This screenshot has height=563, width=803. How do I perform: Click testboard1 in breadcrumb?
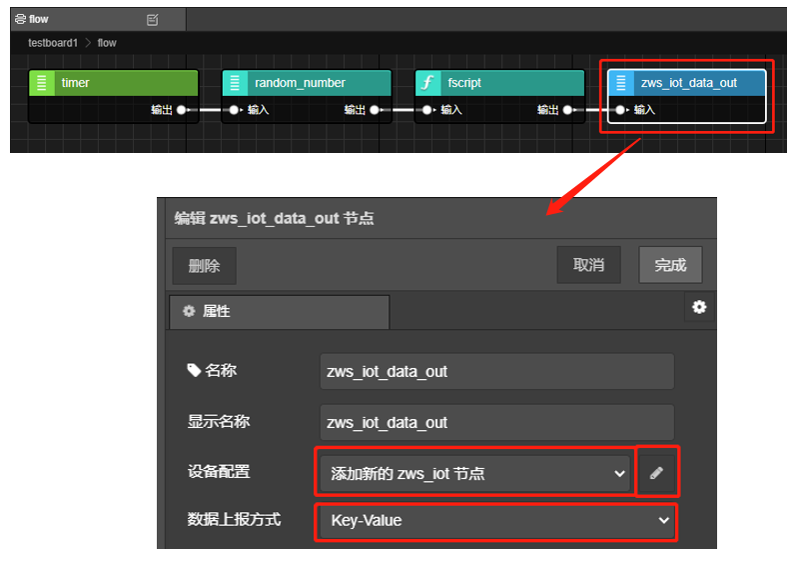click(53, 43)
